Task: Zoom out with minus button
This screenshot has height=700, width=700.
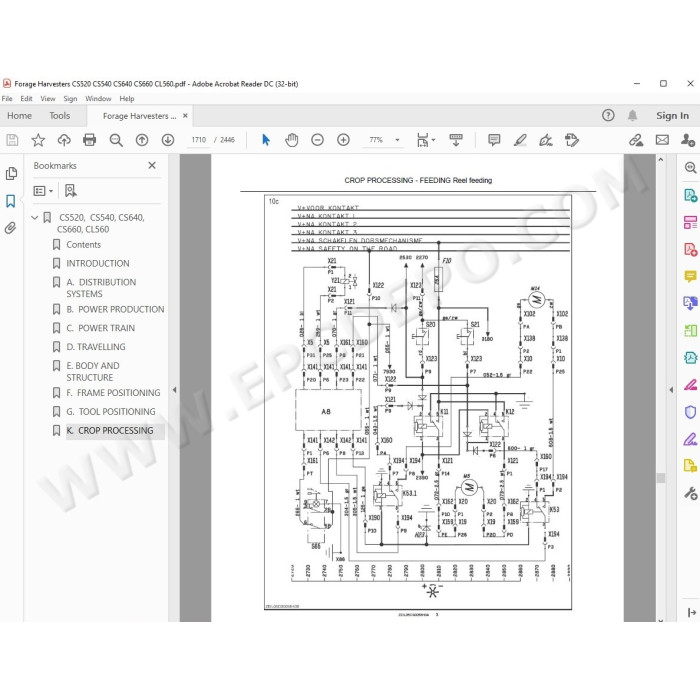Action: [x=317, y=140]
